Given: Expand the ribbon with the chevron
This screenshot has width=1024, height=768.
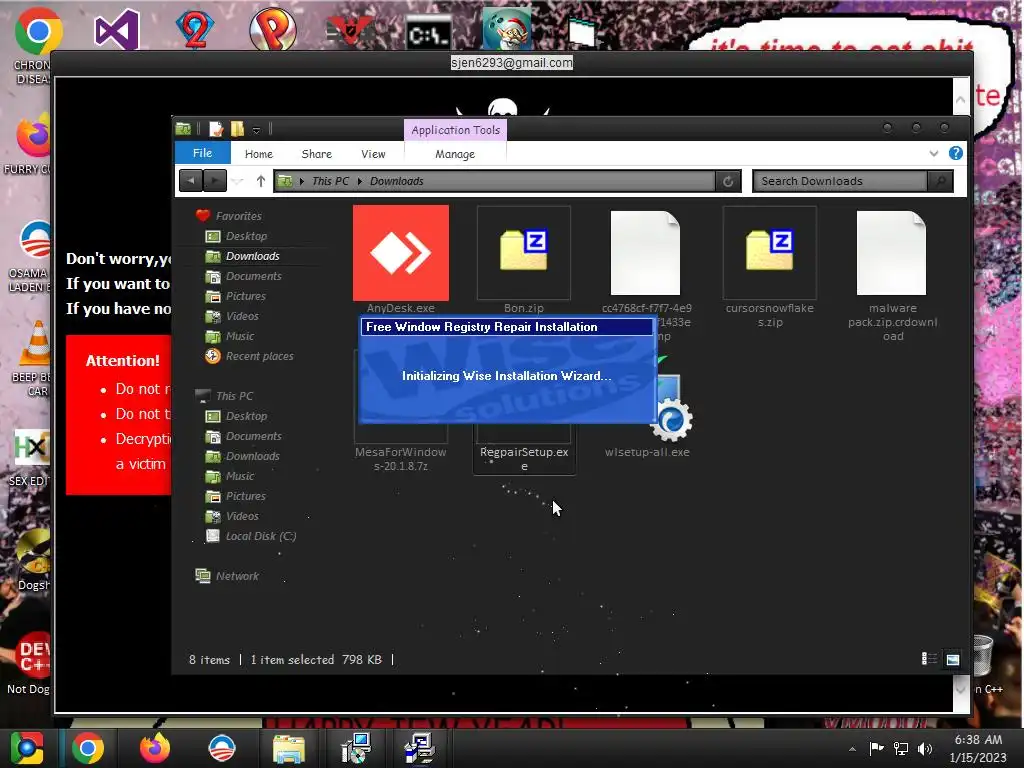Looking at the screenshot, I should 934,153.
